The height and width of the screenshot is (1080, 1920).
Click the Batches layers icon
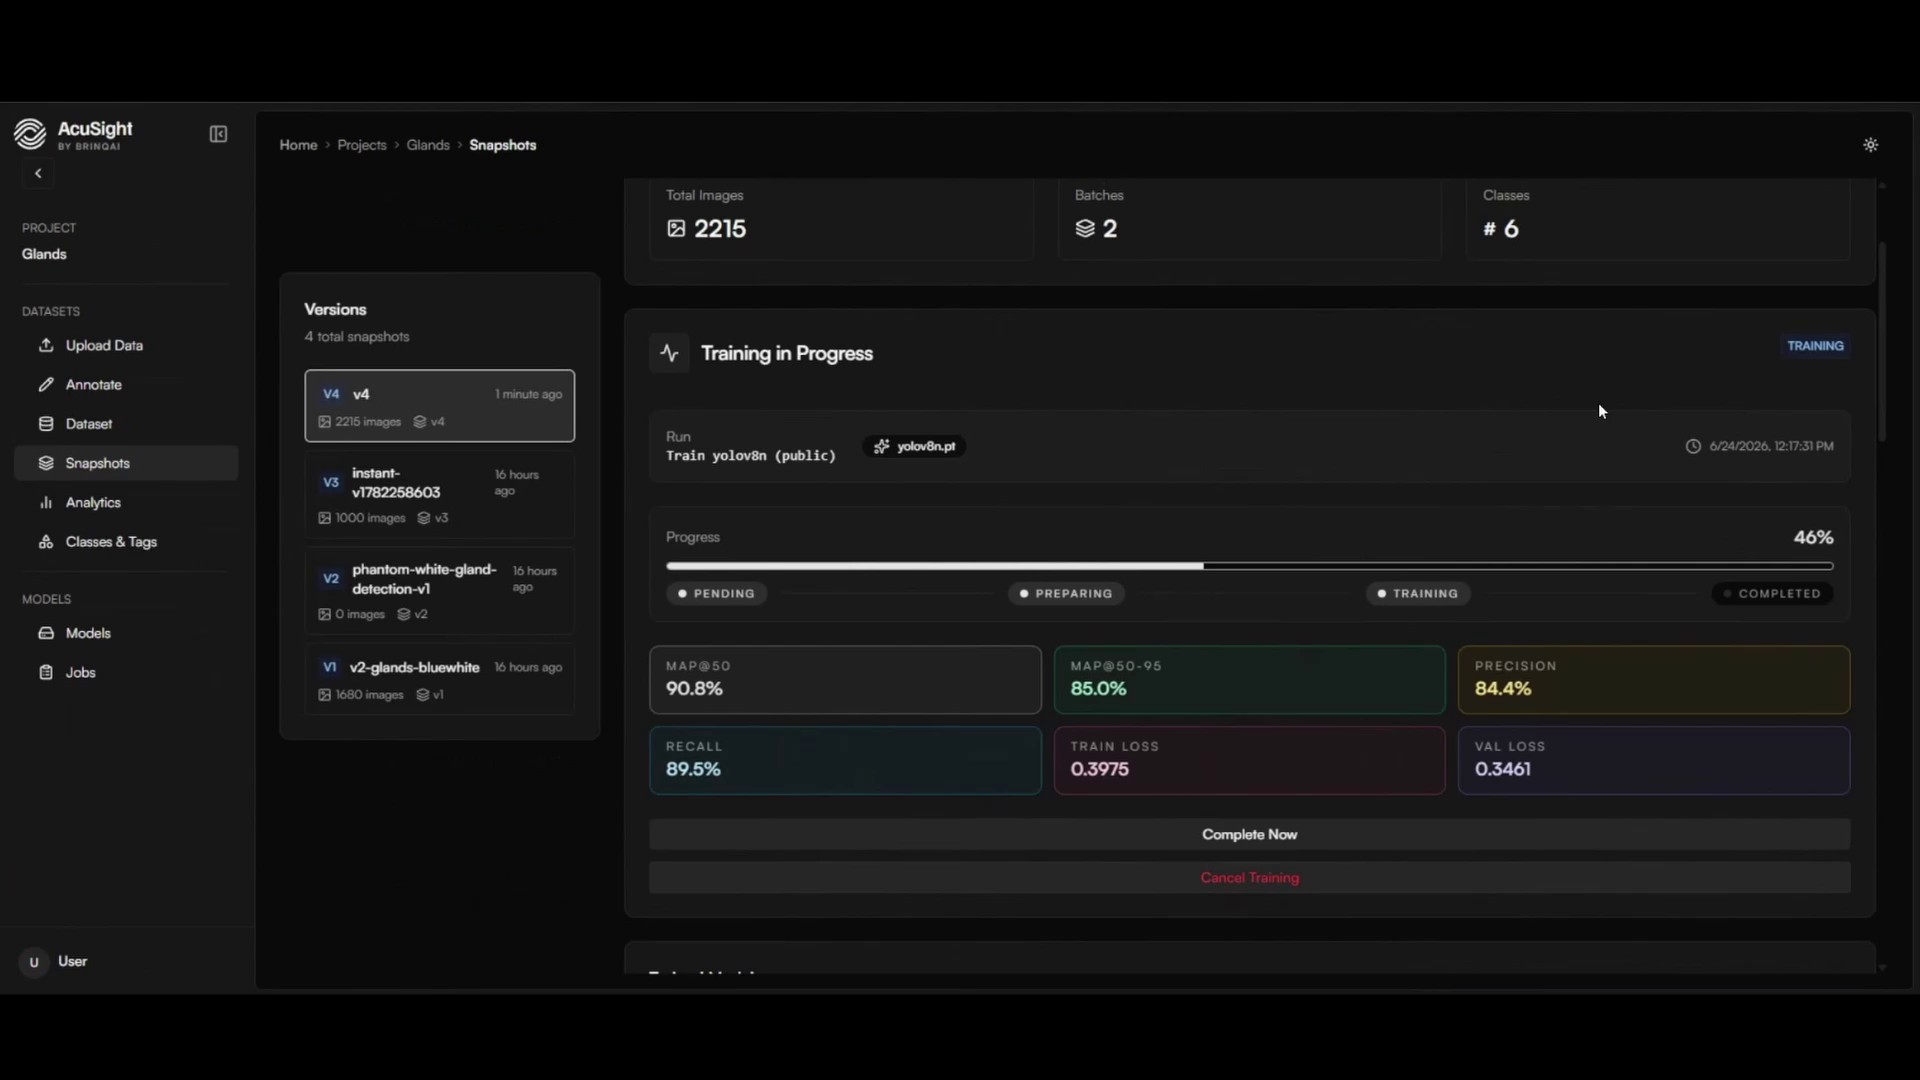[1085, 229]
